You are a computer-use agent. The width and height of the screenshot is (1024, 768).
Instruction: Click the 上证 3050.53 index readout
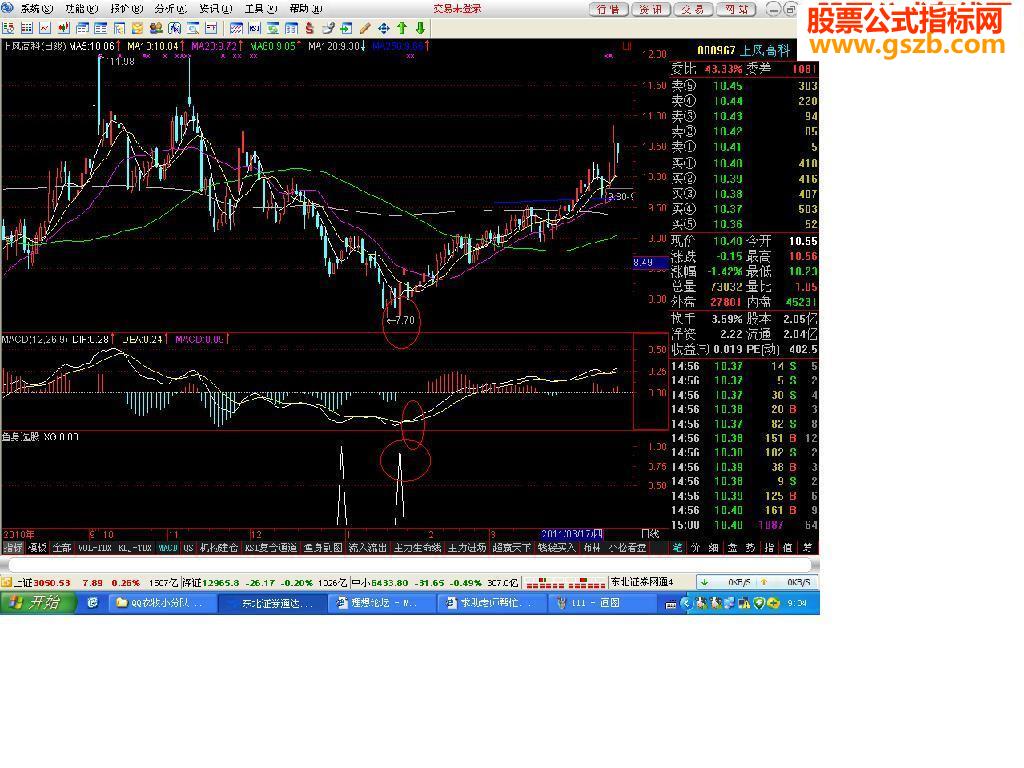click(x=42, y=582)
